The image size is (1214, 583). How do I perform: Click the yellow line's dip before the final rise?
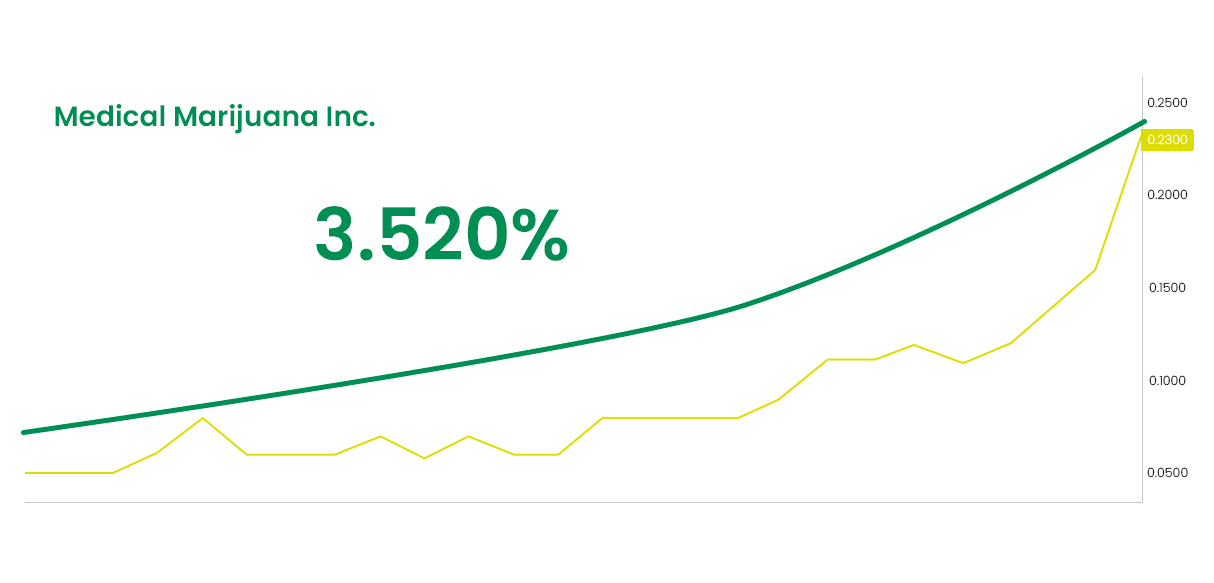[963, 362]
